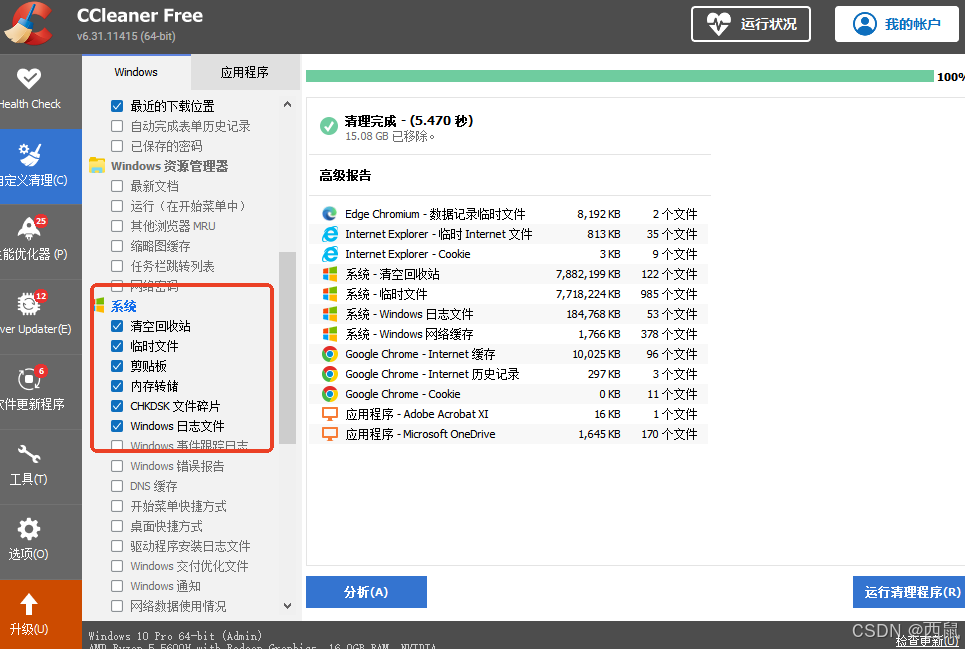Click the Upgrade (升级) arrow icon

point(29,604)
